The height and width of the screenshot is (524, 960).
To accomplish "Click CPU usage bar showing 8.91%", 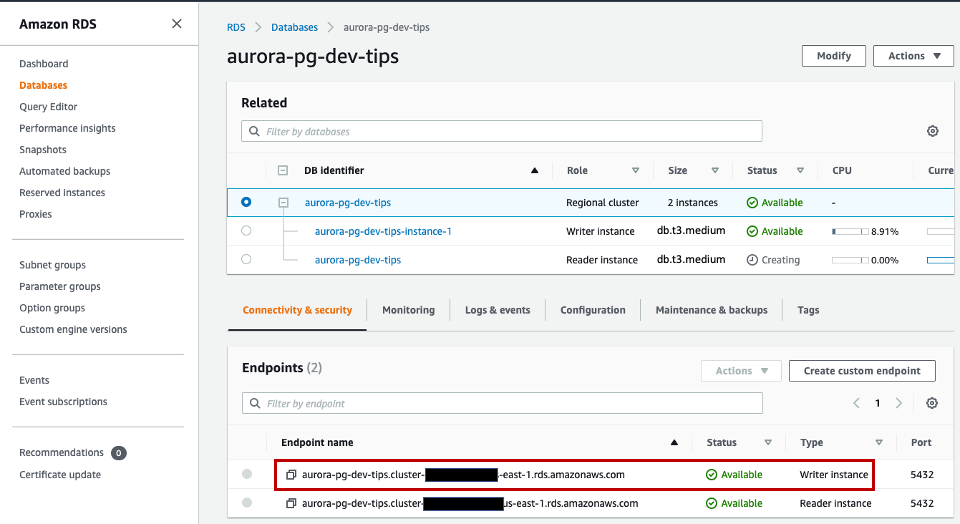I will (850, 231).
